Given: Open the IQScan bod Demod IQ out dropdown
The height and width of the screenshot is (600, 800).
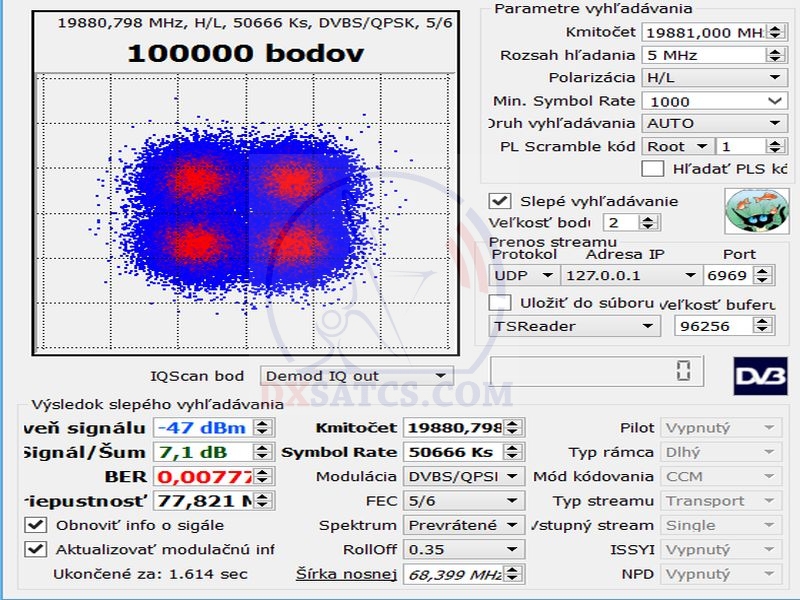Looking at the screenshot, I should pyautogui.click(x=356, y=377).
